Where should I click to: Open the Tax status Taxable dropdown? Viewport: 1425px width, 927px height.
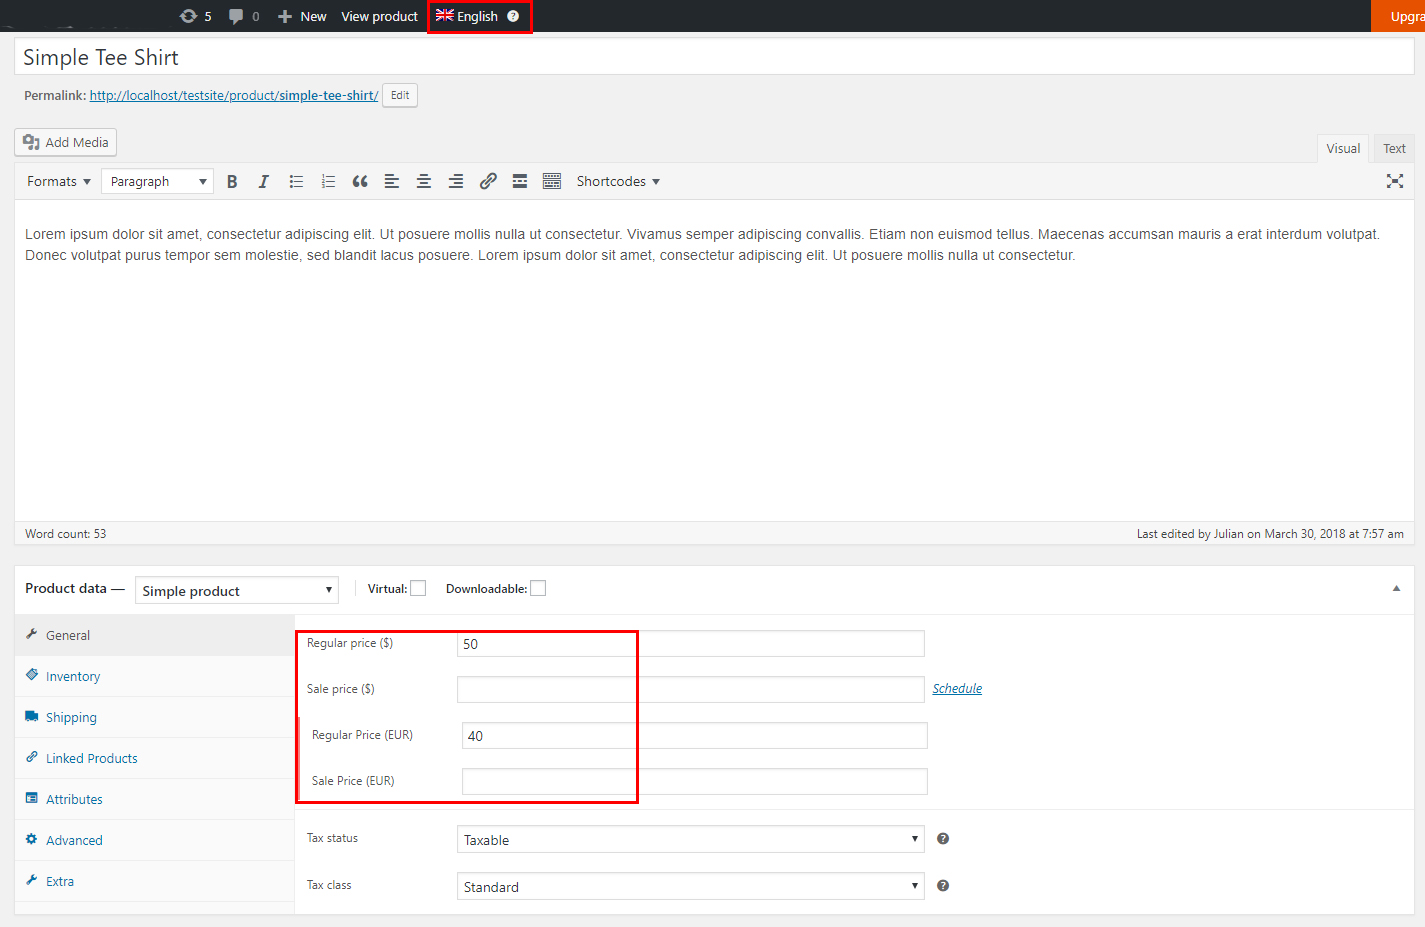(x=691, y=839)
